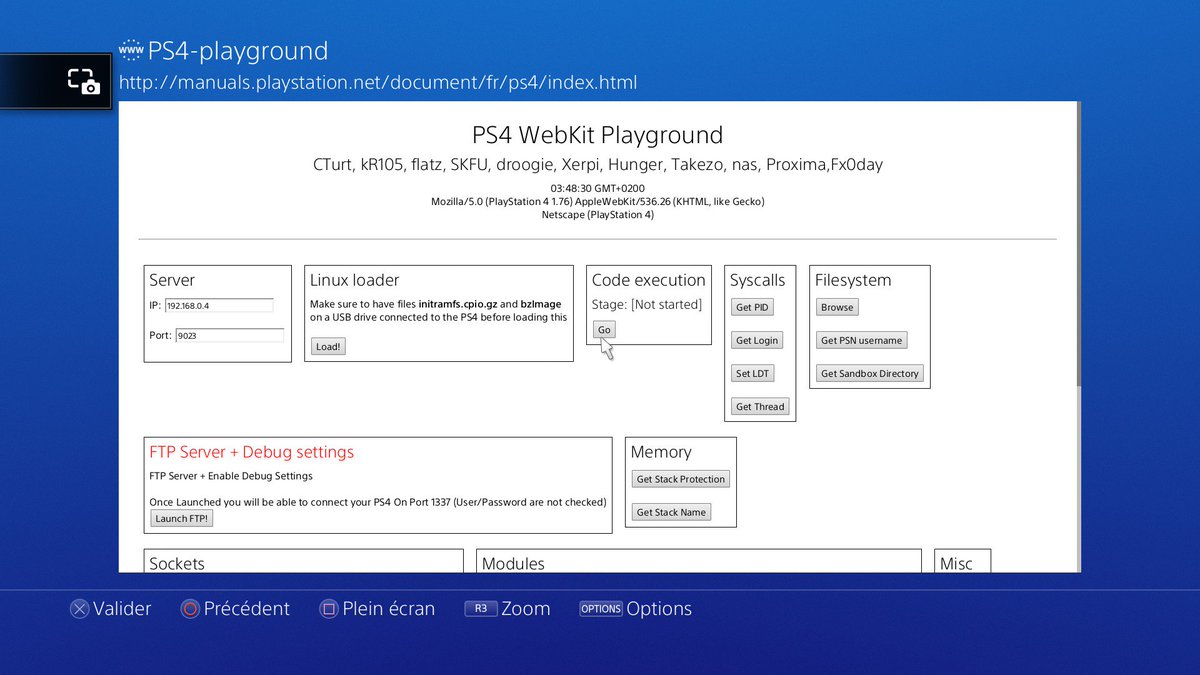Click the Set LDT button
This screenshot has width=1200, height=675.
point(752,373)
